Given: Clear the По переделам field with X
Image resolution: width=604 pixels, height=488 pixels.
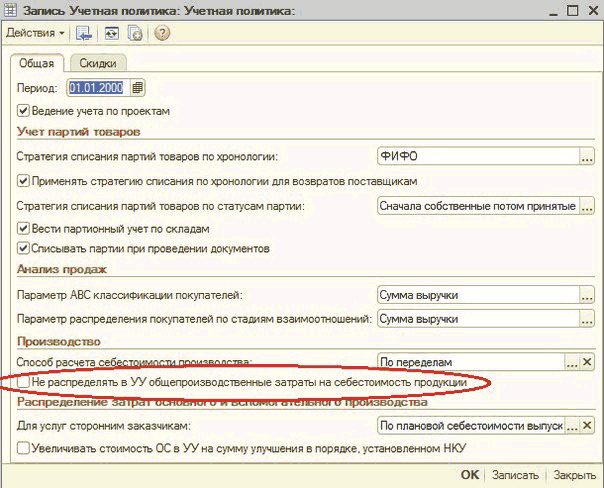Looking at the screenshot, I should pos(587,361).
